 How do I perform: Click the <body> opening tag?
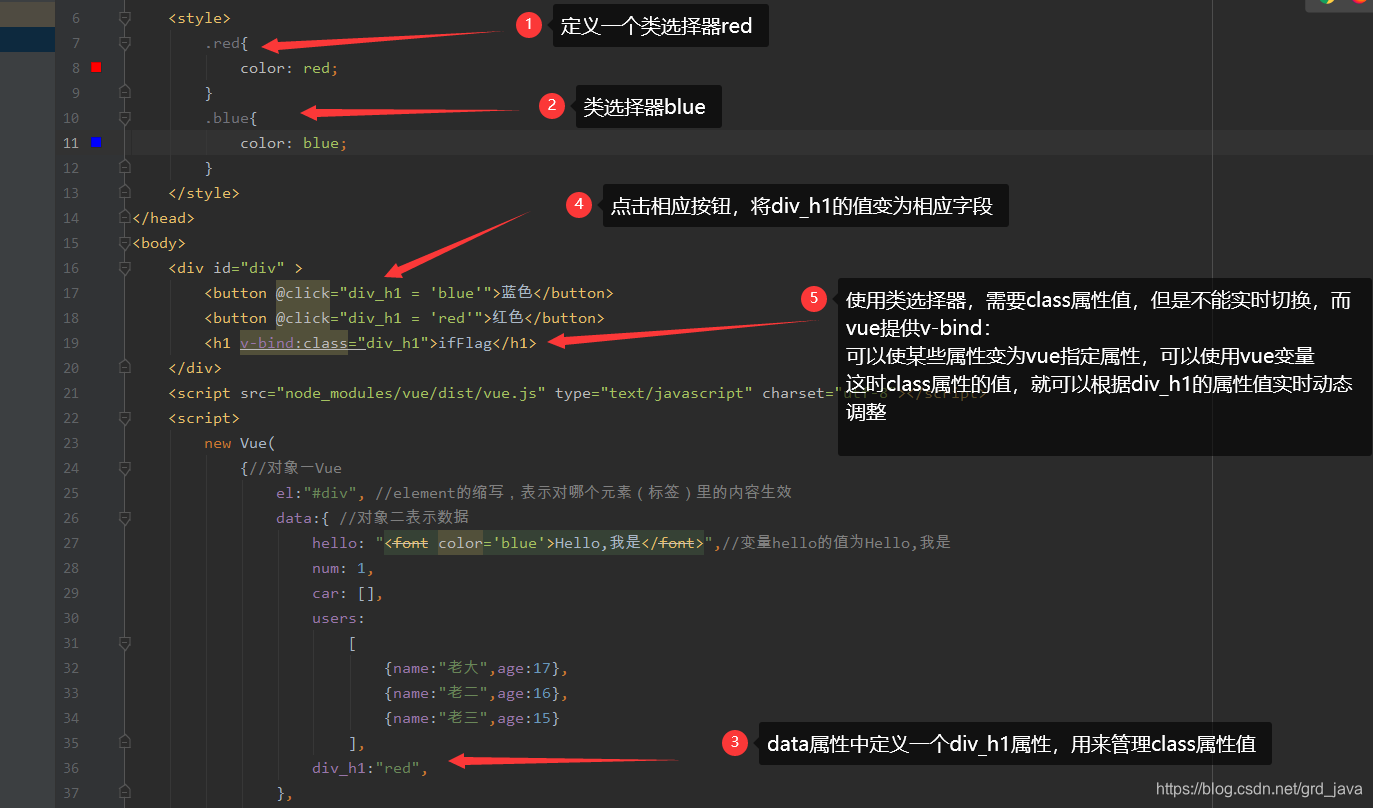pyautogui.click(x=159, y=243)
